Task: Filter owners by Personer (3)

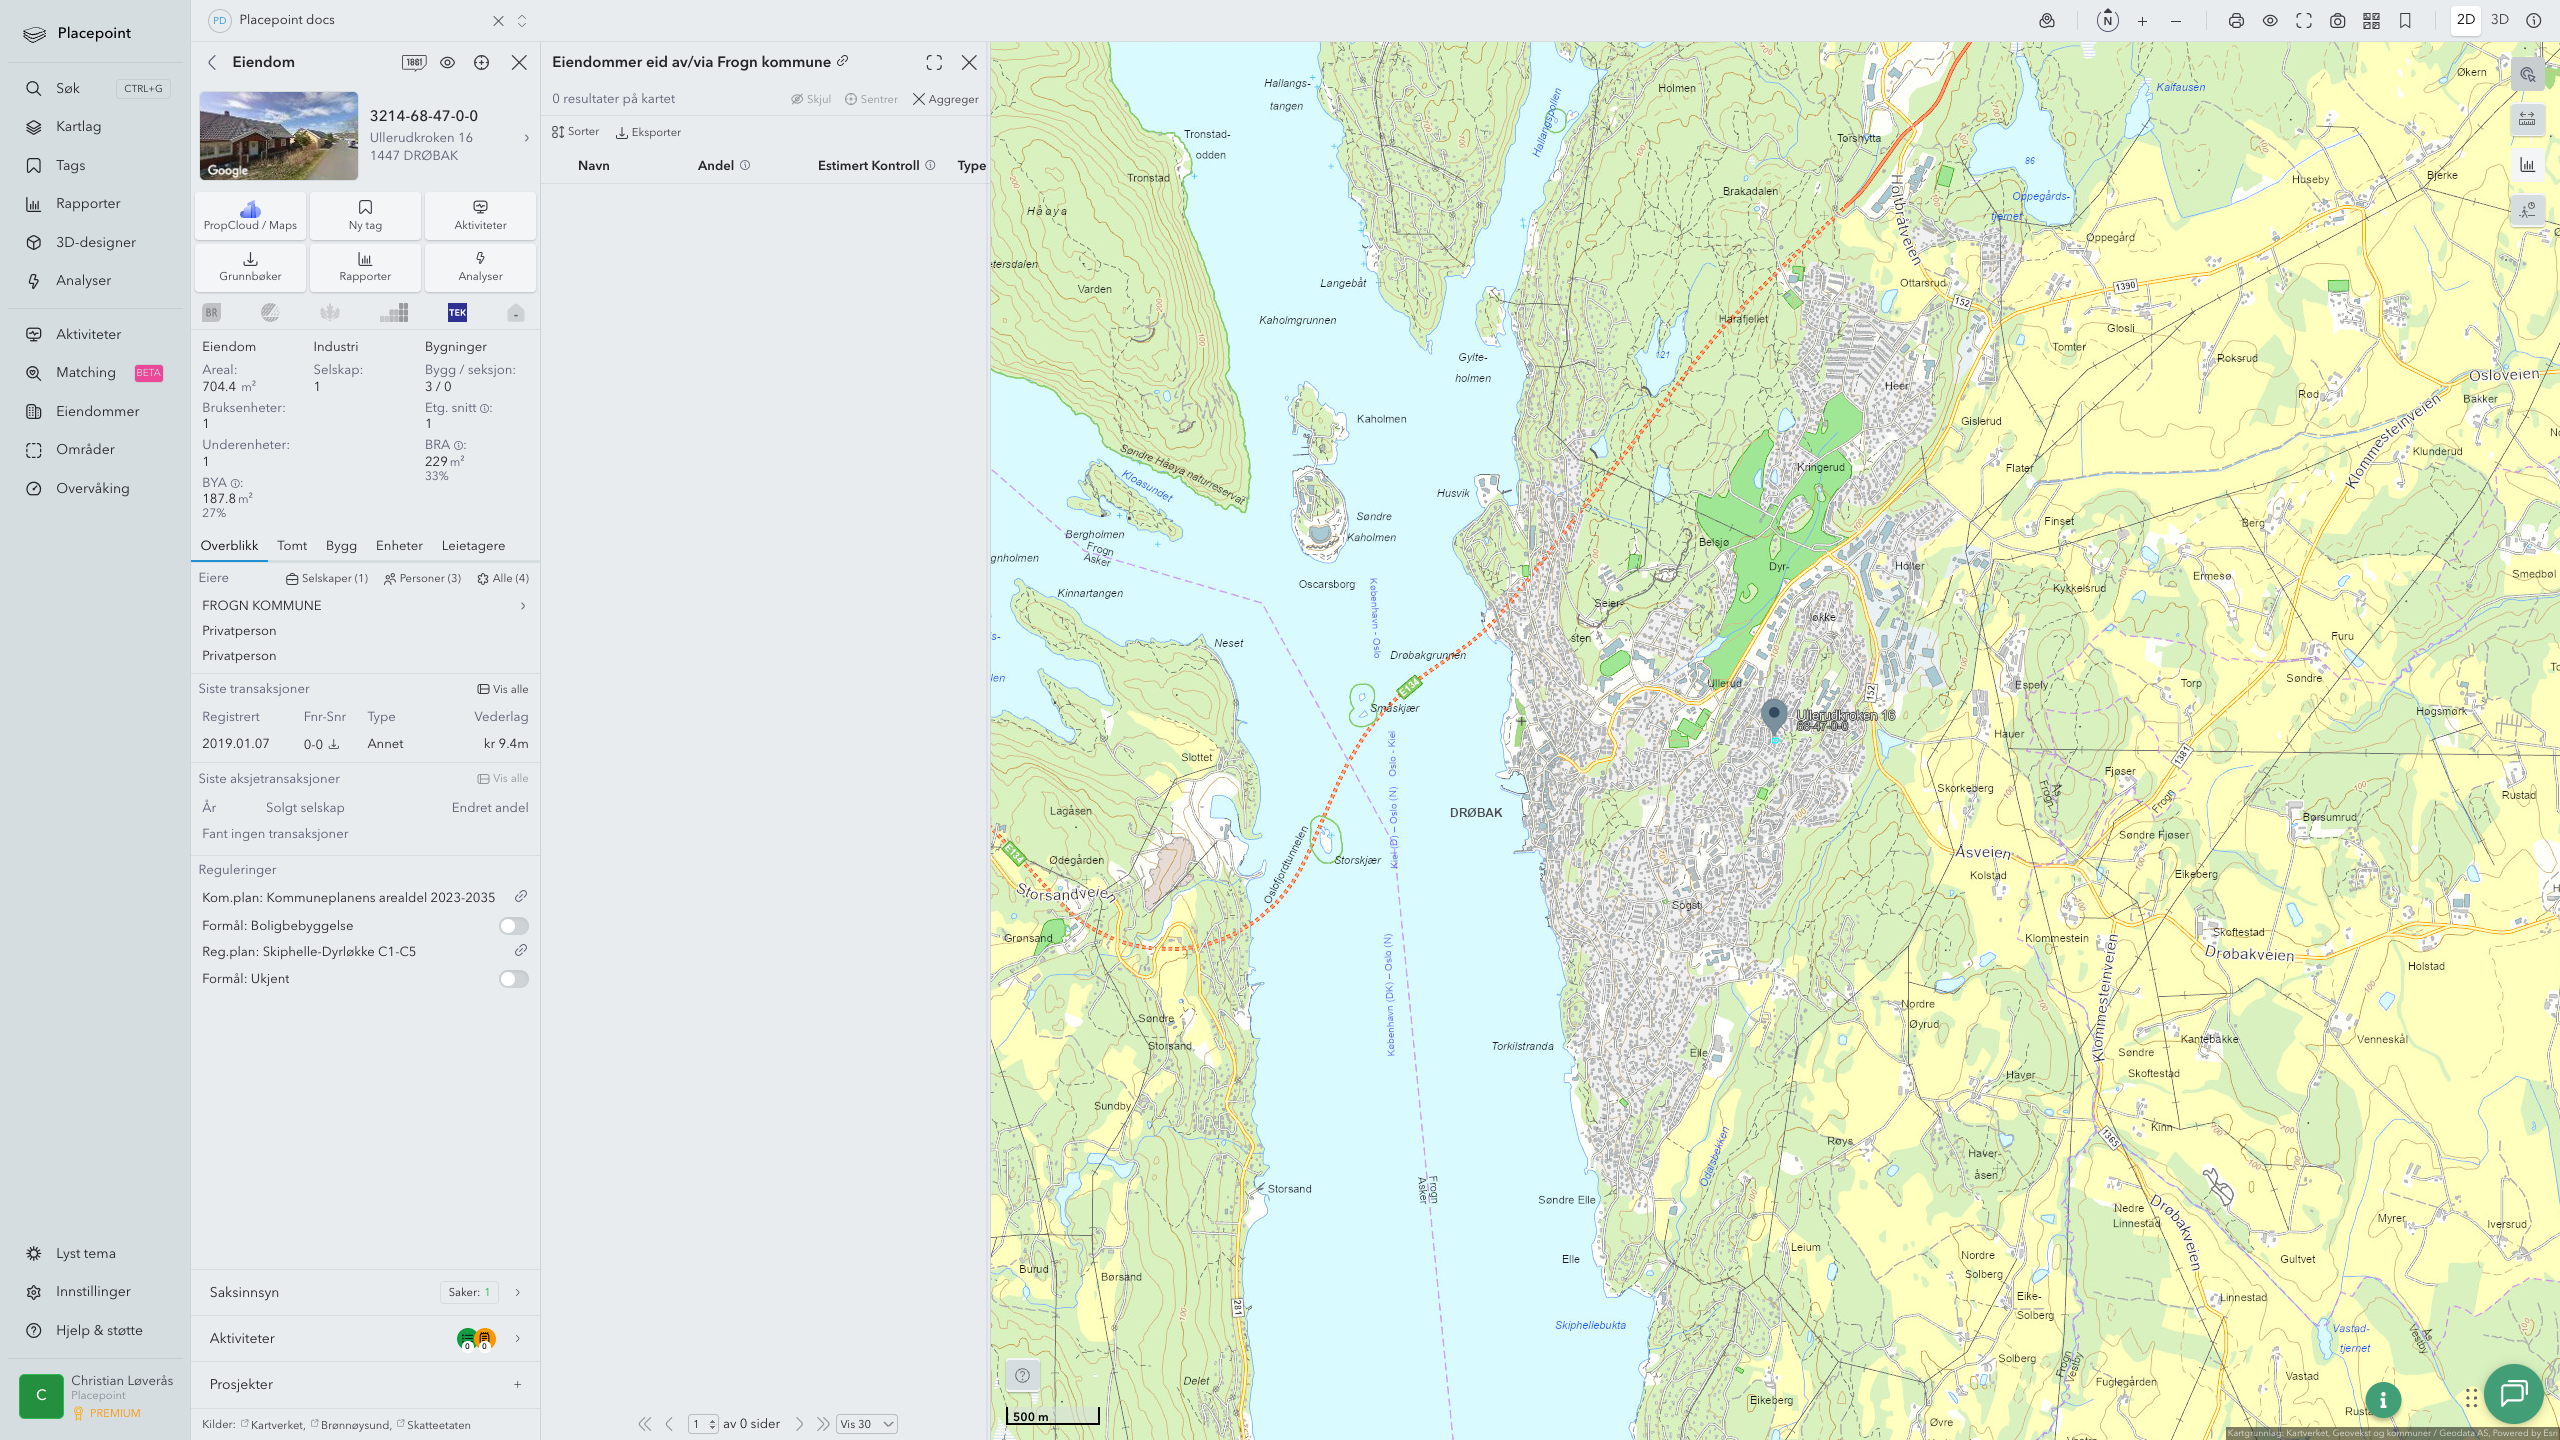Action: tap(422, 578)
